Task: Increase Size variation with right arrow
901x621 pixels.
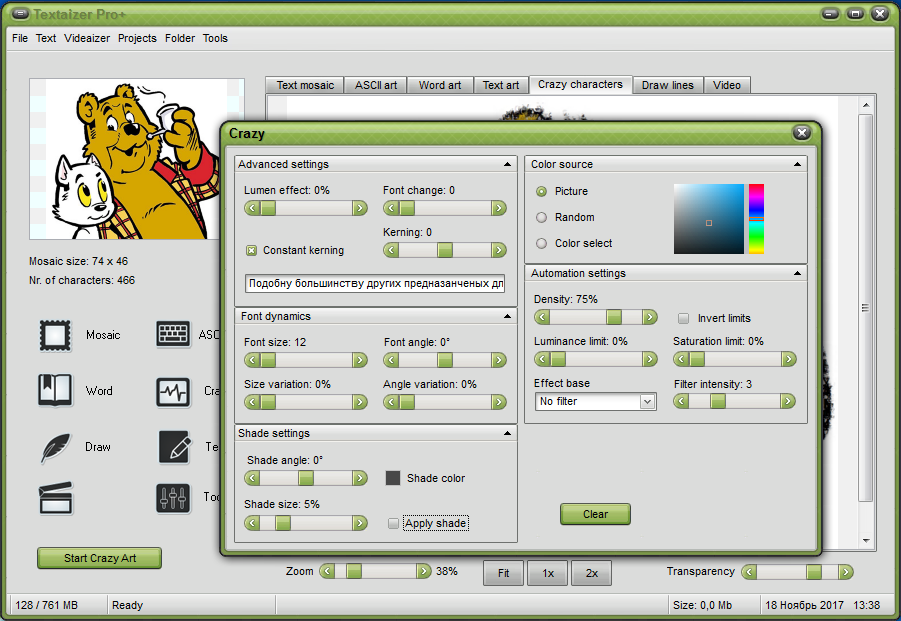Action: pyautogui.click(x=360, y=402)
